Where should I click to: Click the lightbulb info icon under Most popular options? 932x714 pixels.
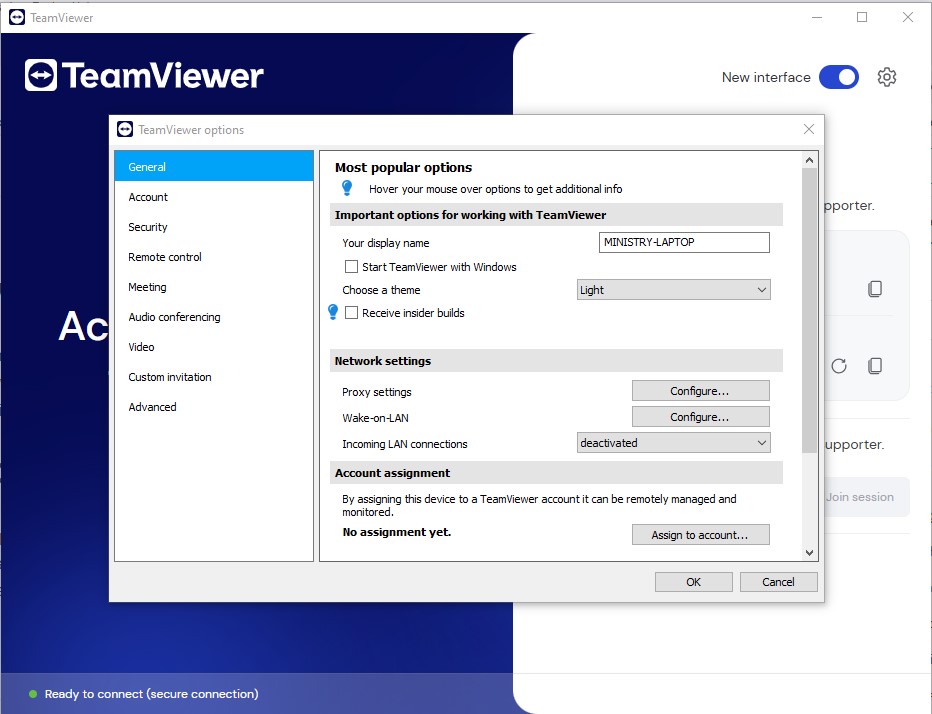pos(347,188)
